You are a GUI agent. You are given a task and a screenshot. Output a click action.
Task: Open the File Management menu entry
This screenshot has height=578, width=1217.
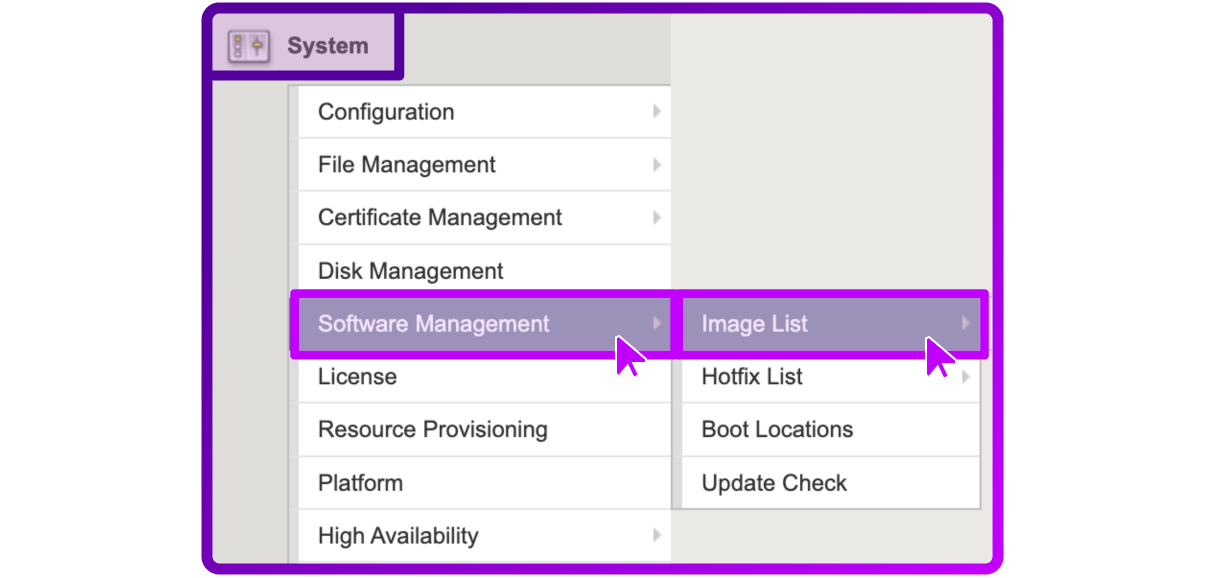click(484, 165)
